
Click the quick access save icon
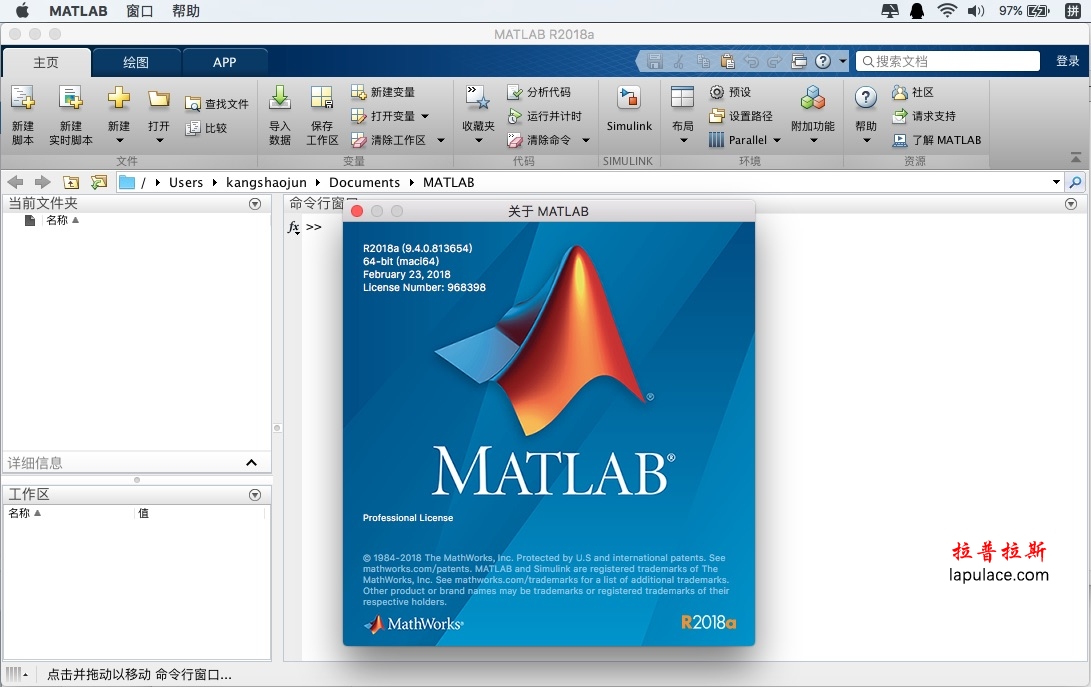655,61
